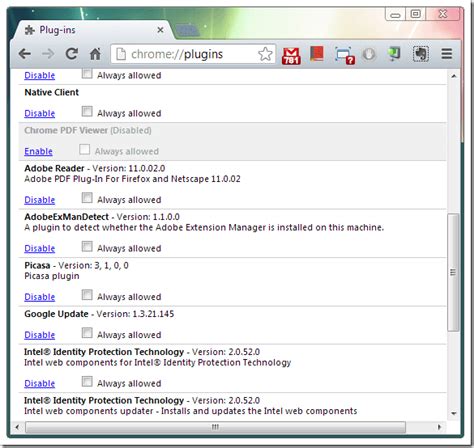Bookmark this page with the star
The height and width of the screenshot is (448, 474).
click(x=265, y=54)
